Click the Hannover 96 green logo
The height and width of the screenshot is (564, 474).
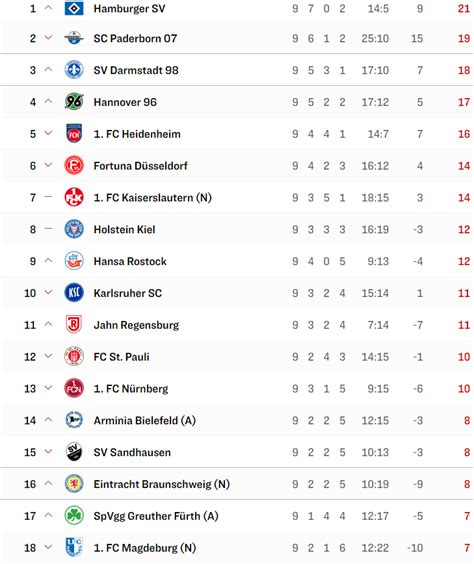point(74,102)
